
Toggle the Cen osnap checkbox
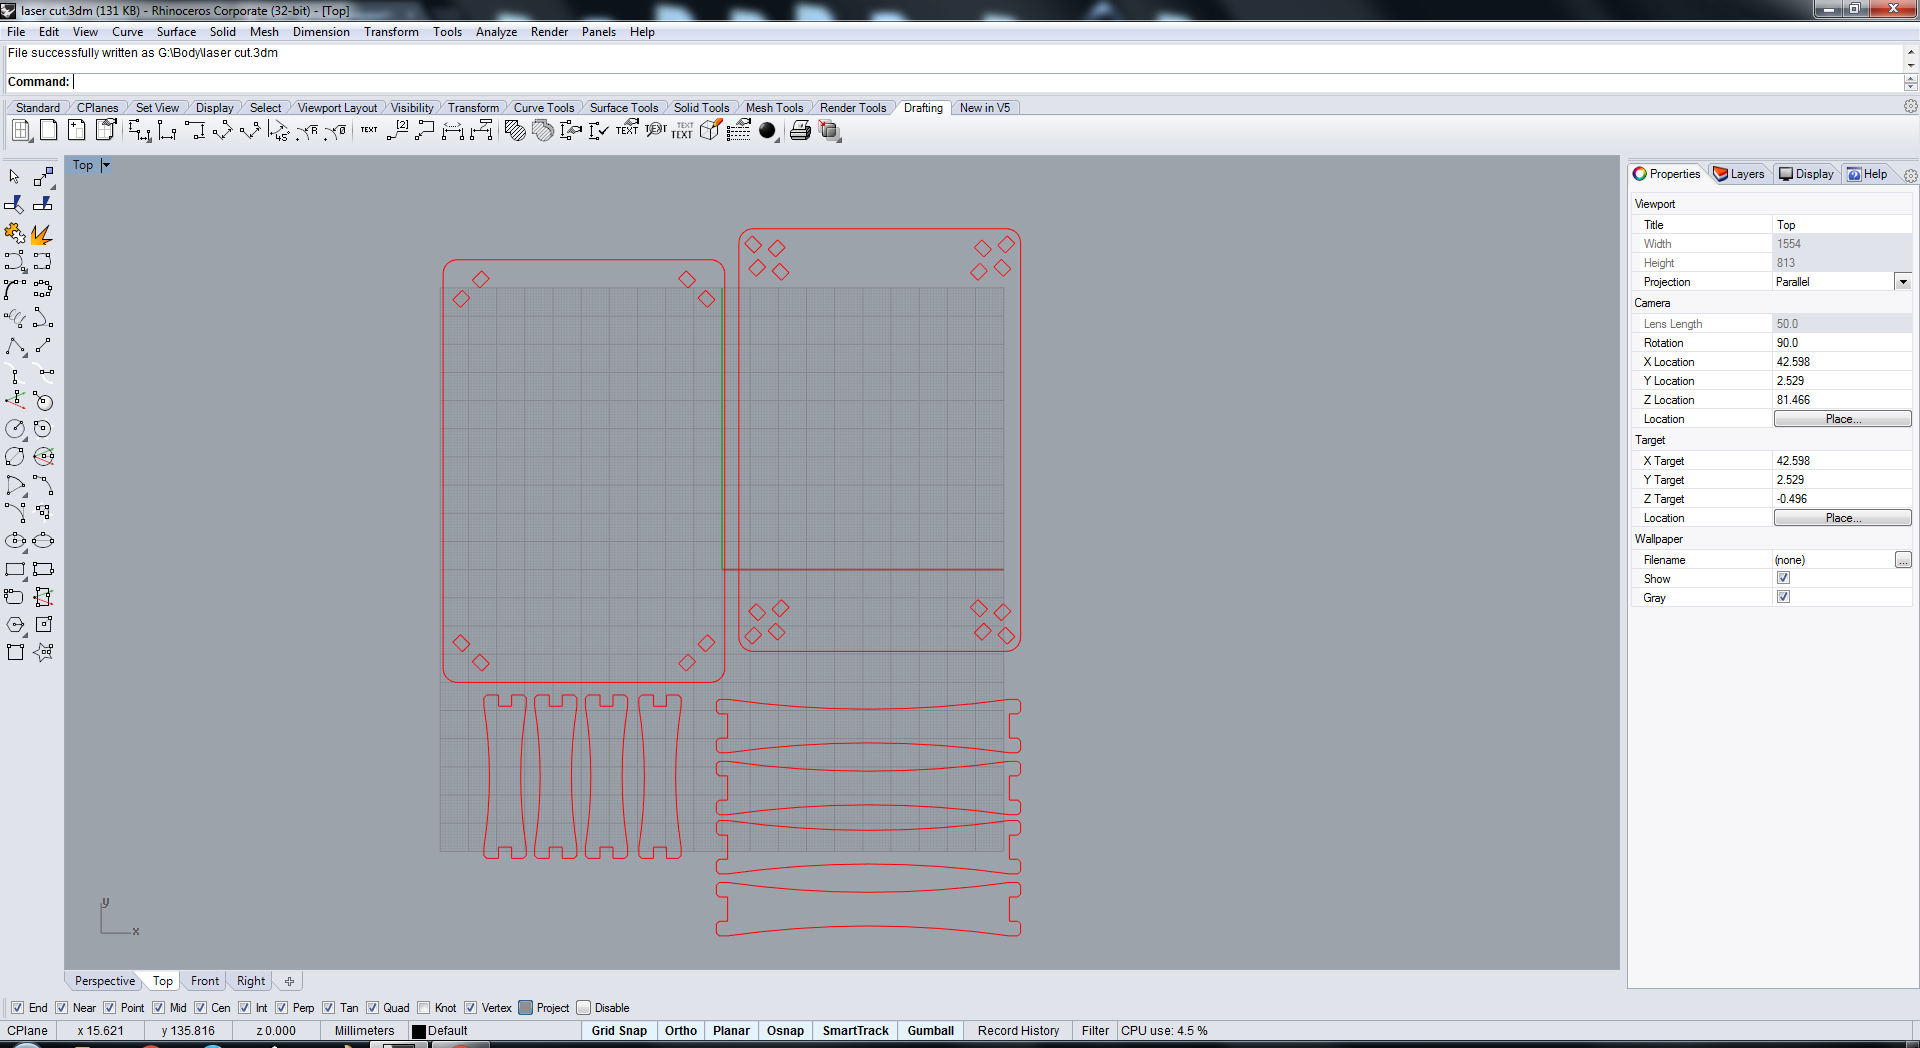coord(200,1007)
